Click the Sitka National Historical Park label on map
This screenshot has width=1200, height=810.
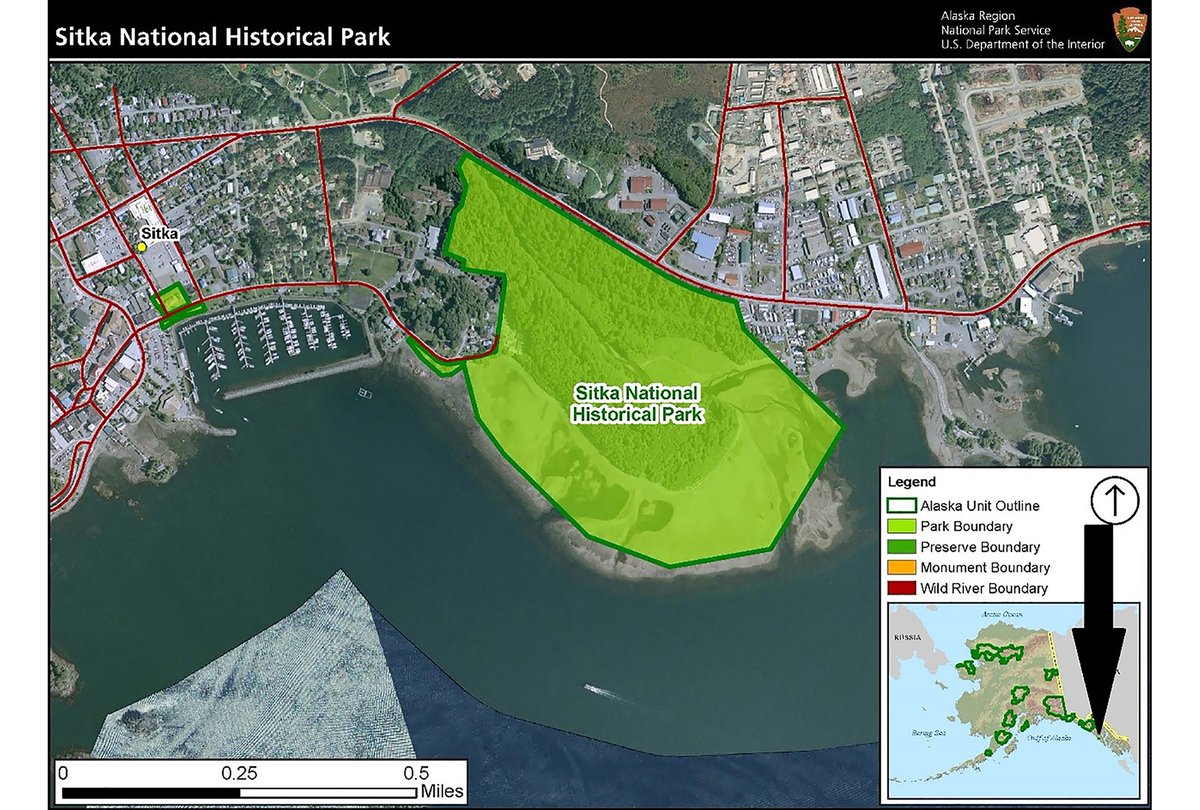point(641,400)
